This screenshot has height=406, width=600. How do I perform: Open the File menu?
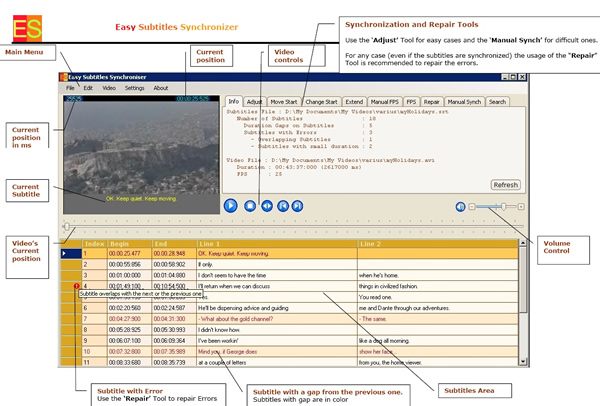(70, 88)
